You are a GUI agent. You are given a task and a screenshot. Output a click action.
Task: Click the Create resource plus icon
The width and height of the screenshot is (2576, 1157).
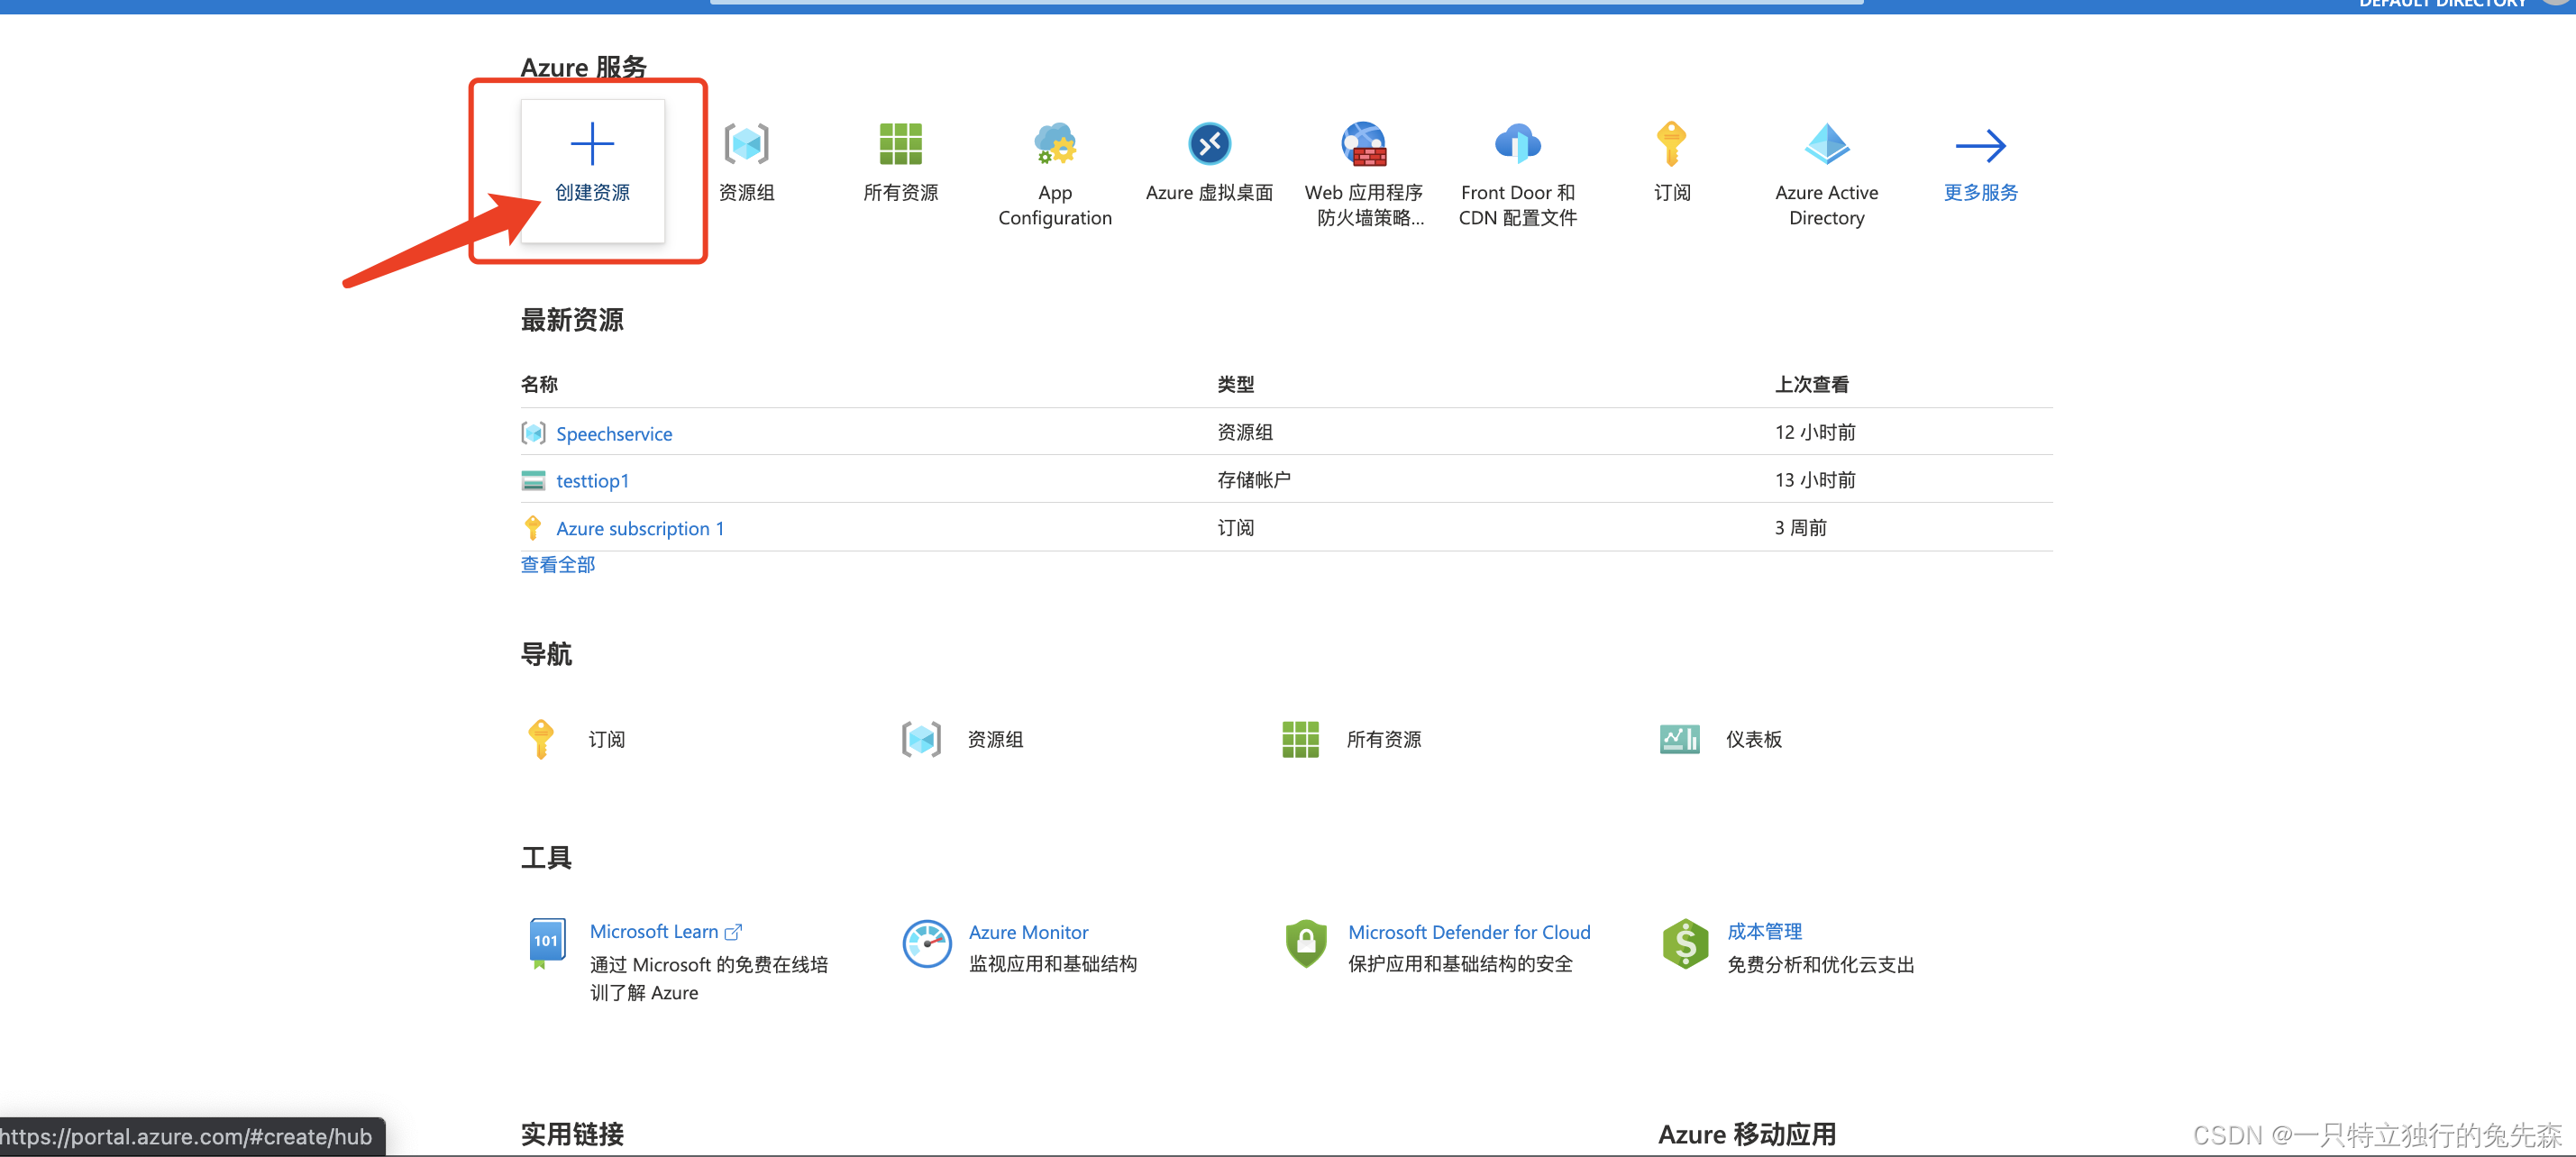[592, 144]
